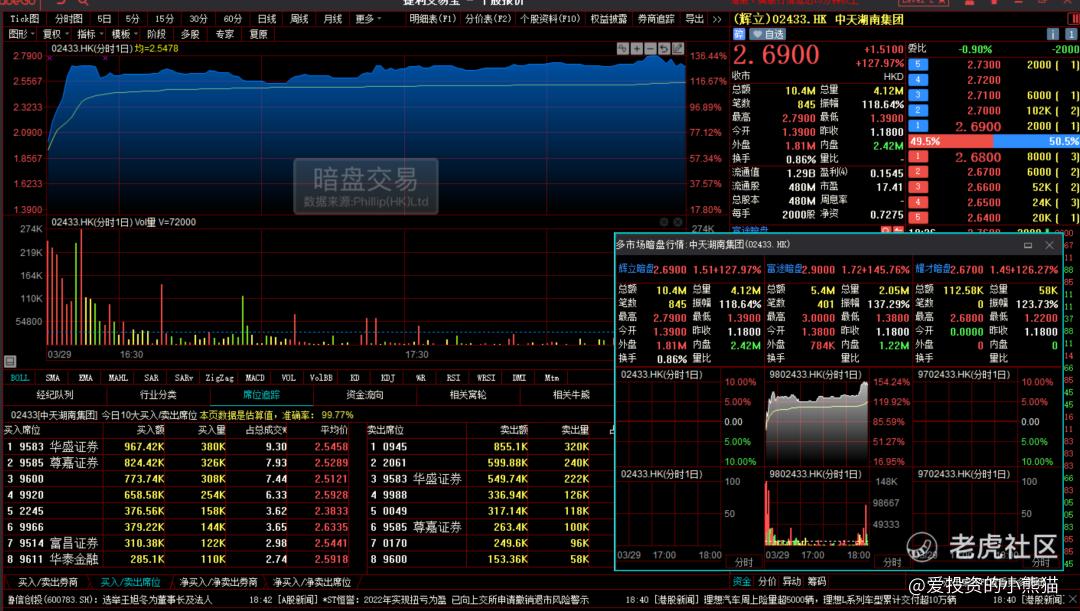Toggle the VolBB indicator
The width and height of the screenshot is (1080, 611).
coord(321,377)
